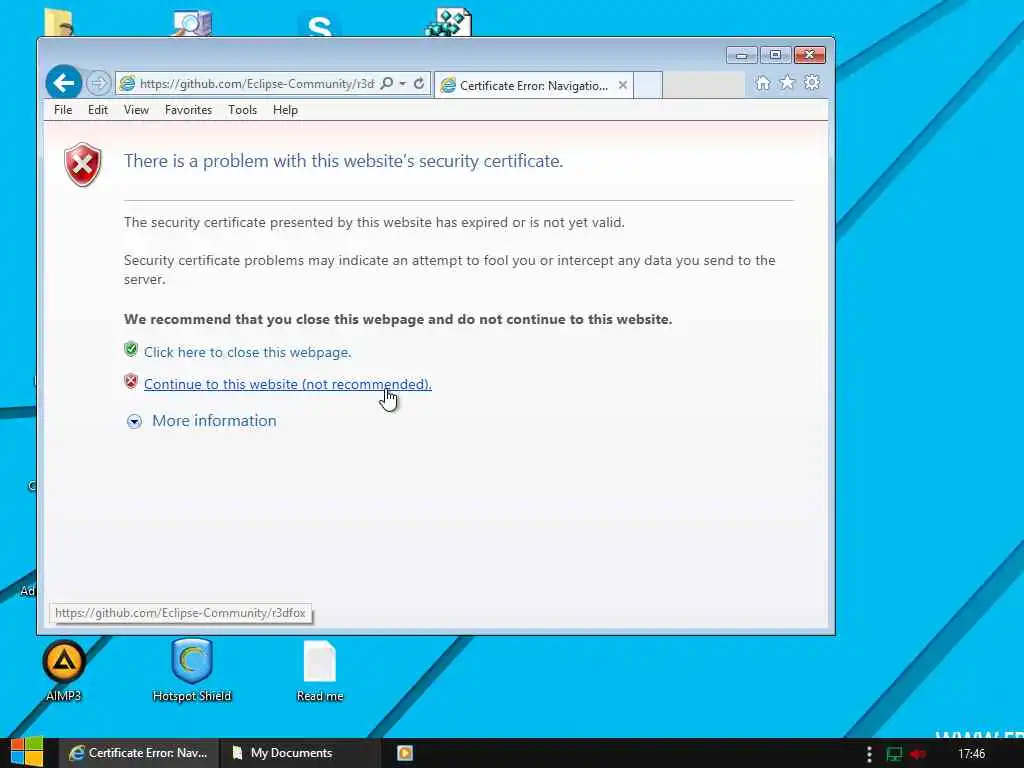Viewport: 1024px width, 768px height.
Task: Open the Edit menu
Action: coord(98,110)
